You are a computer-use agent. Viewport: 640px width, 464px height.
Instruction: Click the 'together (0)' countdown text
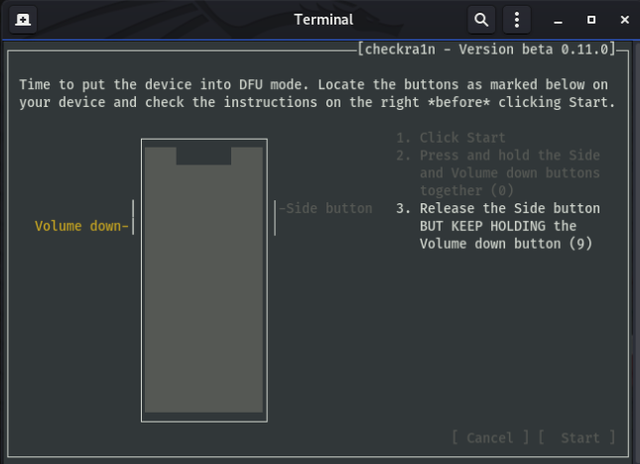(x=467, y=191)
